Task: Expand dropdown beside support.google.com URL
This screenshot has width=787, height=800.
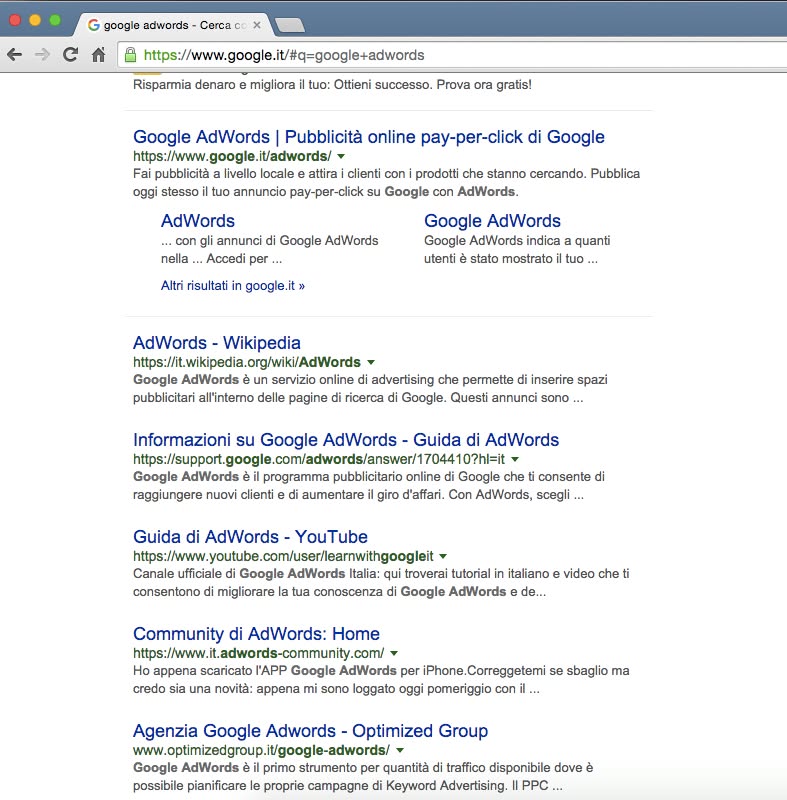Action: (515, 459)
